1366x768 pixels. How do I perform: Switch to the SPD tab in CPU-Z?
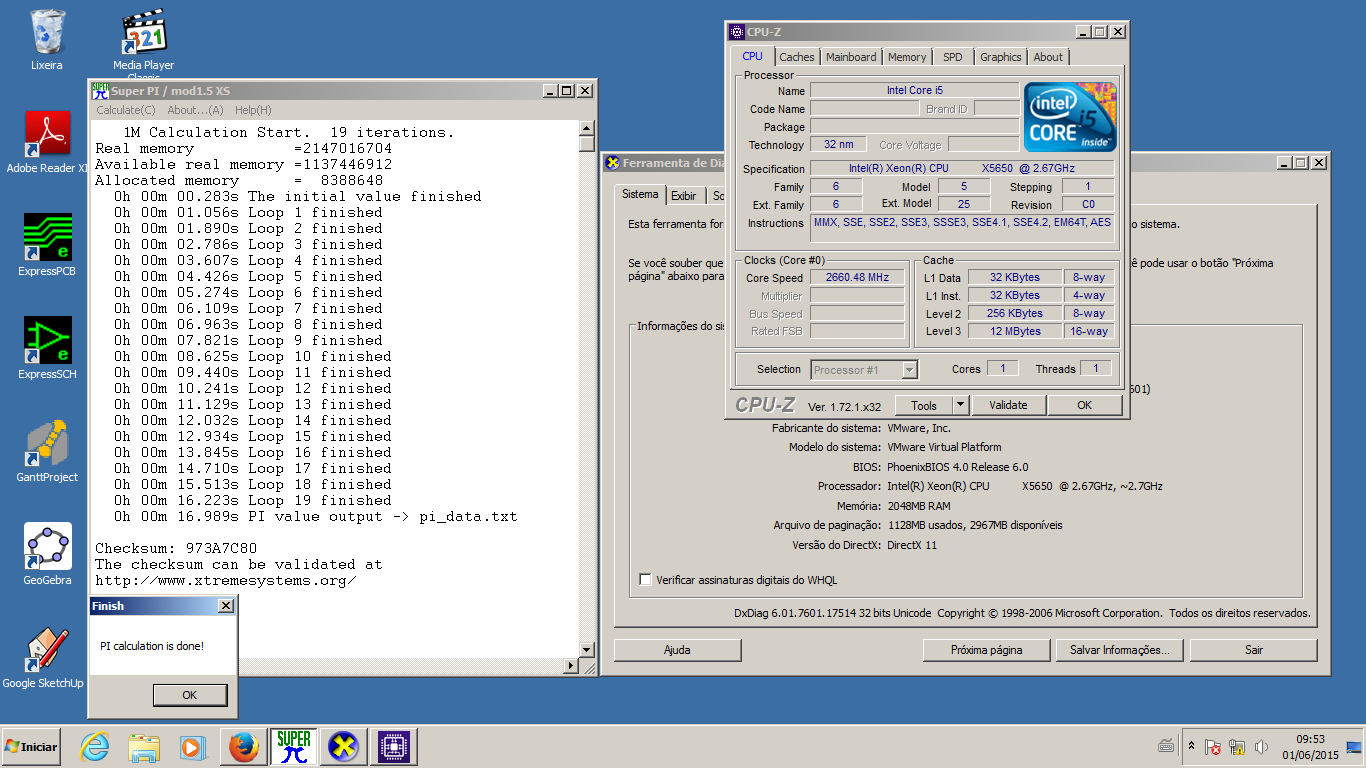pos(953,57)
